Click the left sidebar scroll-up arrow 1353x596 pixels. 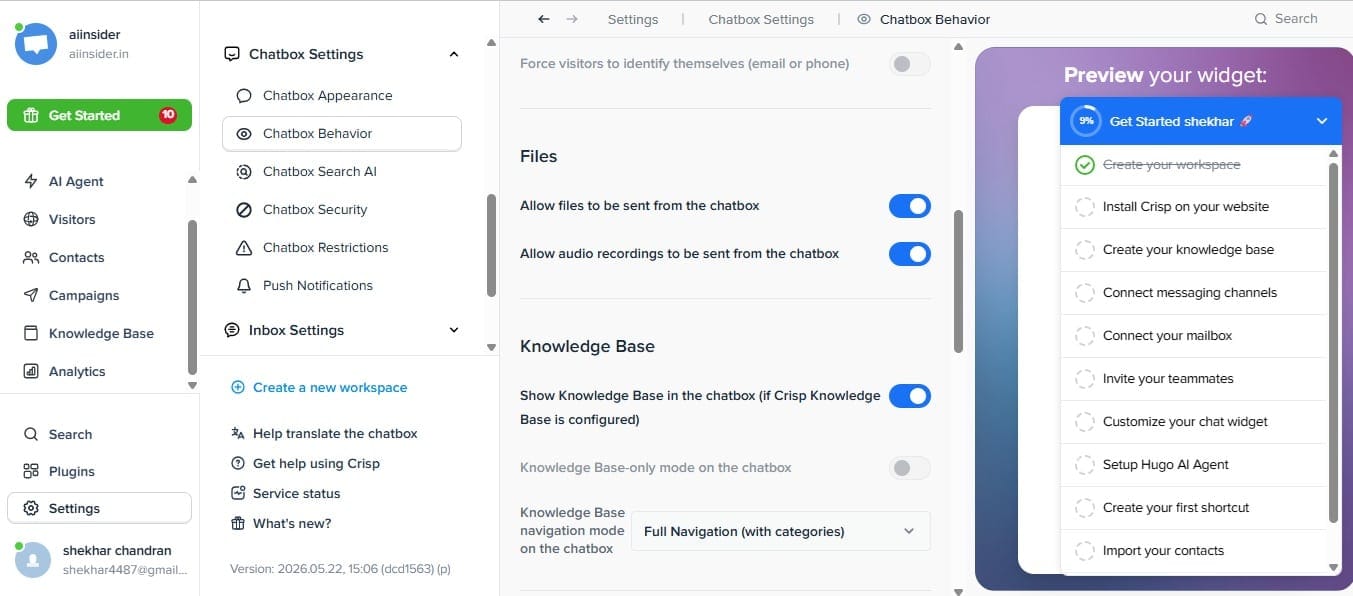192,180
